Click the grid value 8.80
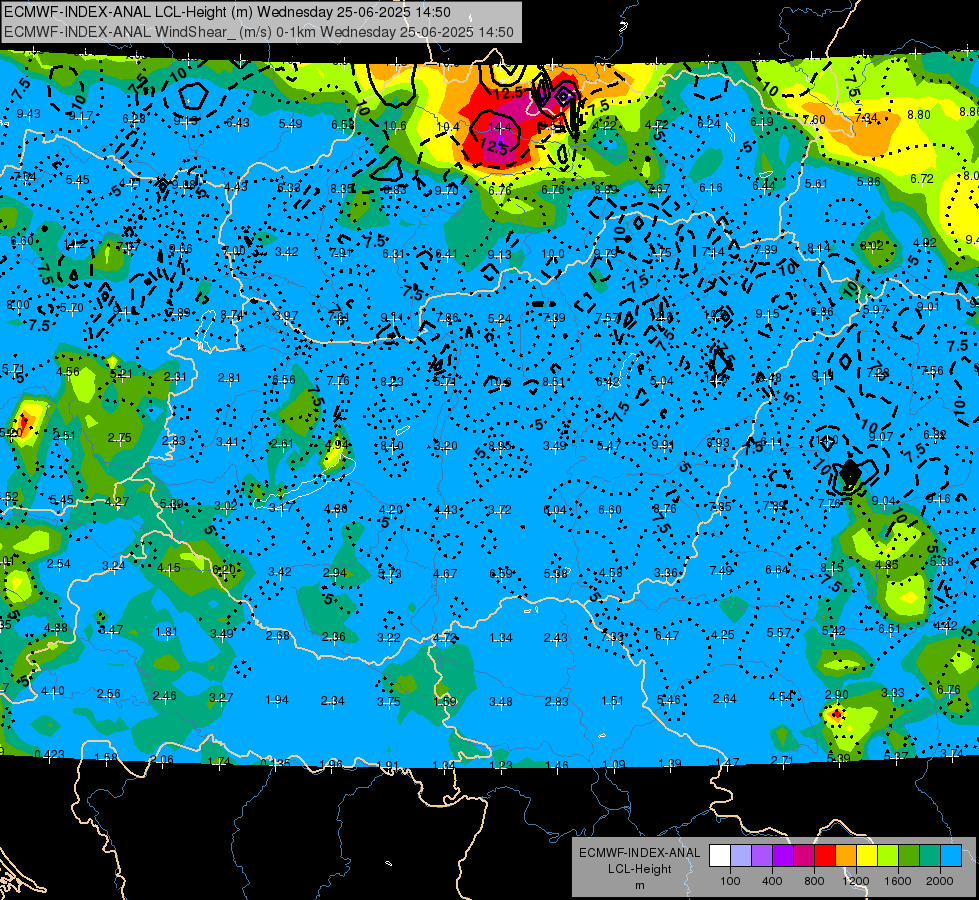 click(918, 115)
